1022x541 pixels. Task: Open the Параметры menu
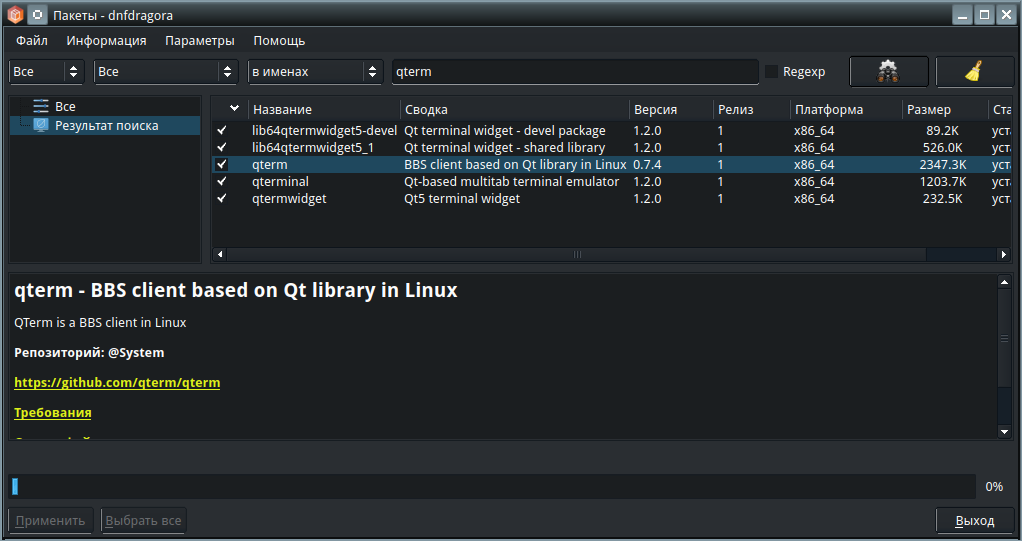(x=200, y=41)
